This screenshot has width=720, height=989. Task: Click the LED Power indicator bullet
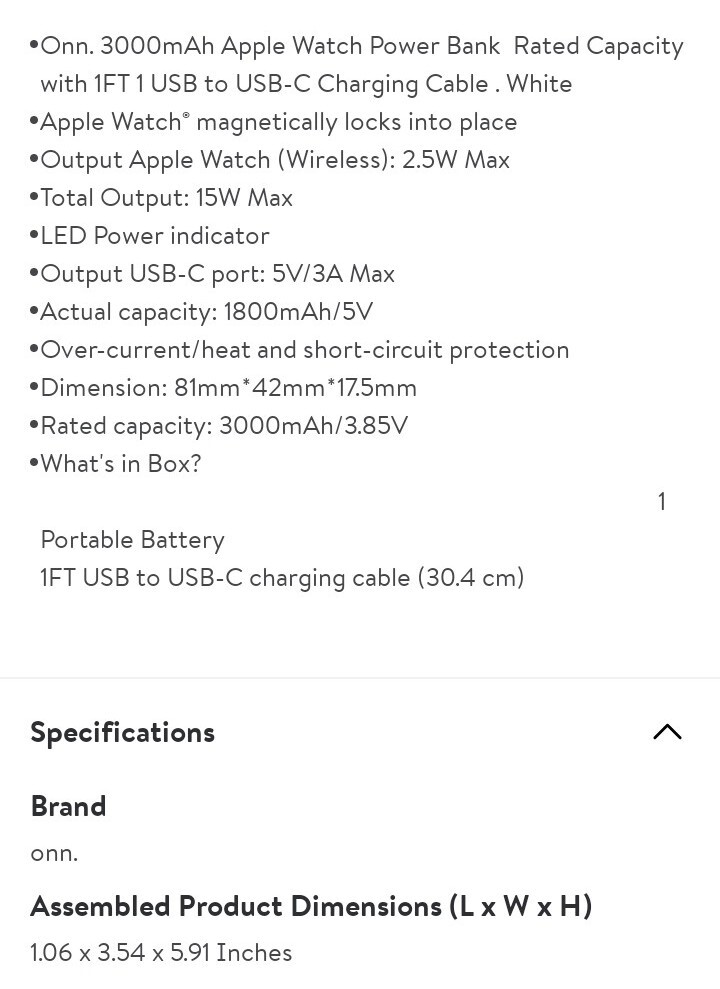pyautogui.click(x=155, y=236)
